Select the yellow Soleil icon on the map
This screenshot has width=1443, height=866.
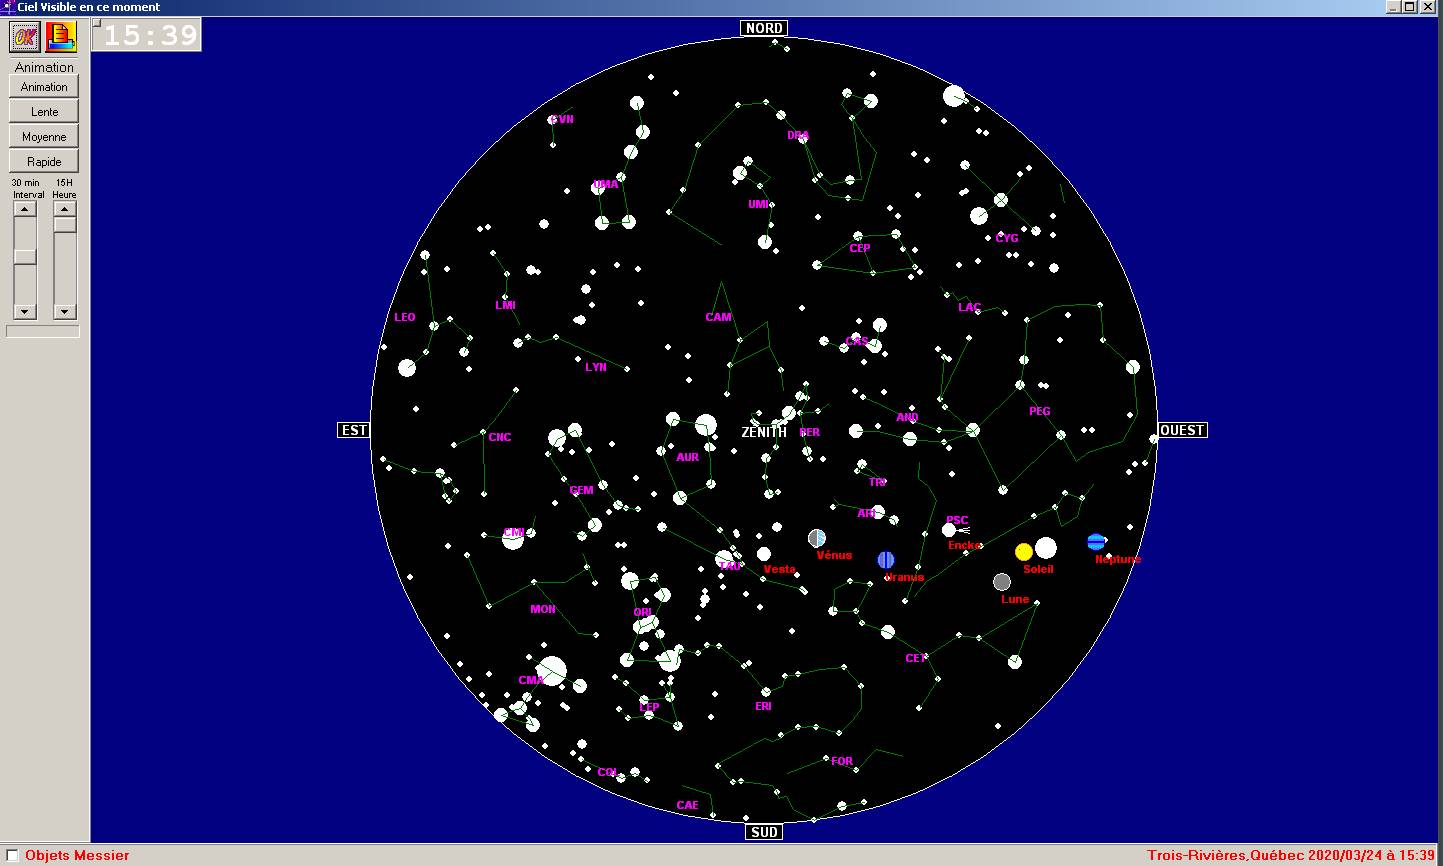click(1023, 552)
